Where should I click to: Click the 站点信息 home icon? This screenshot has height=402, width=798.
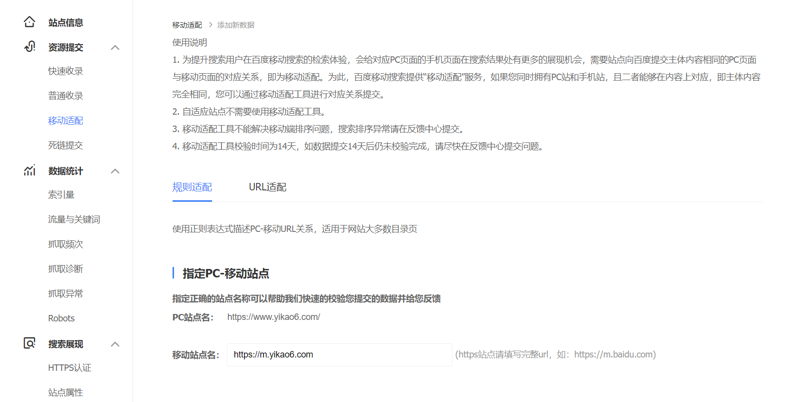pos(29,22)
